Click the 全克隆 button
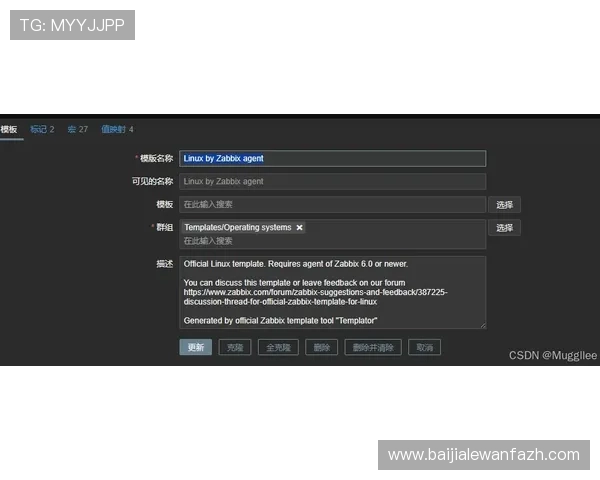Screen dimensions: 600x480 point(277,348)
